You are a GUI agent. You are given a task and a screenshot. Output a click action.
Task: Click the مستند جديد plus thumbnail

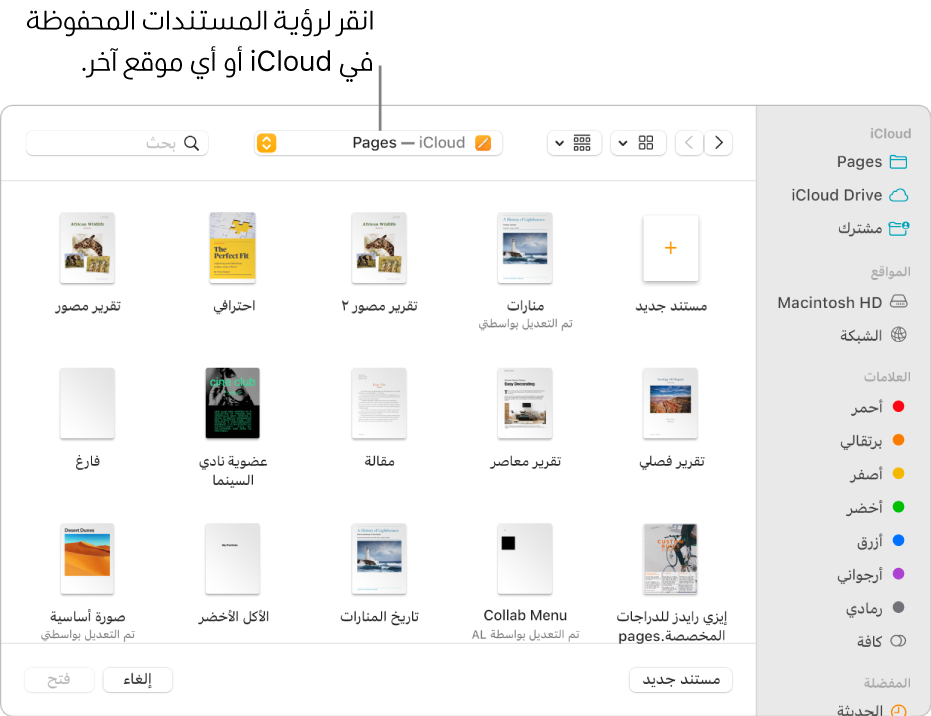coord(671,248)
